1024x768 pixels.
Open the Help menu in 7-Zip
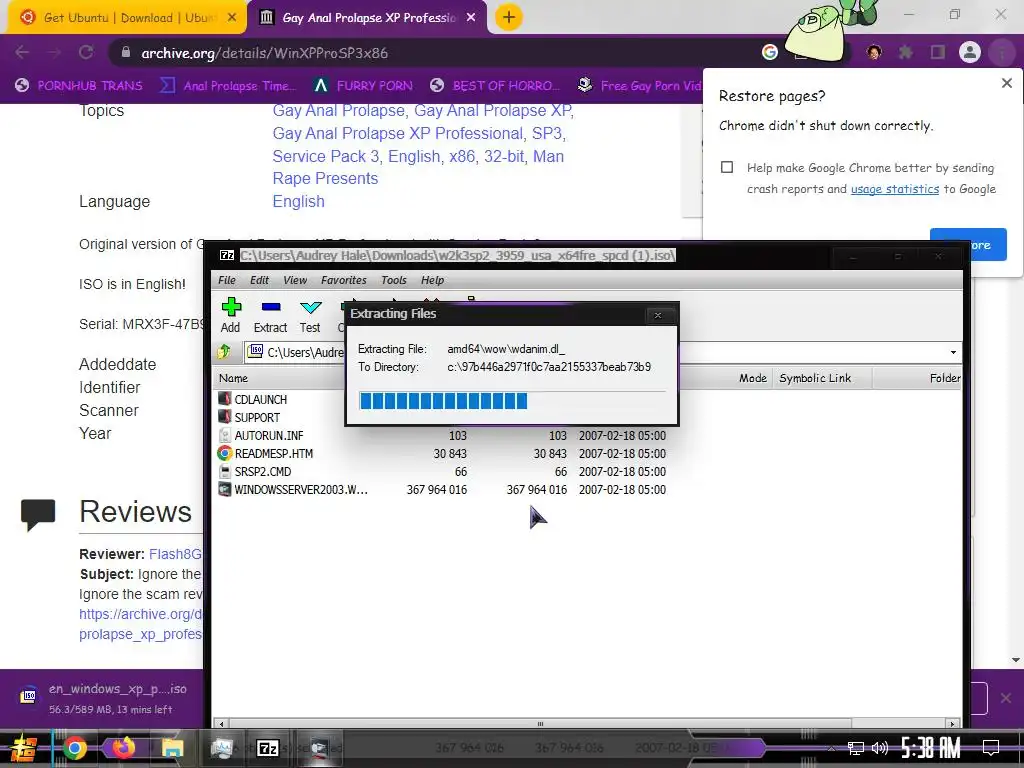pyautogui.click(x=432, y=280)
